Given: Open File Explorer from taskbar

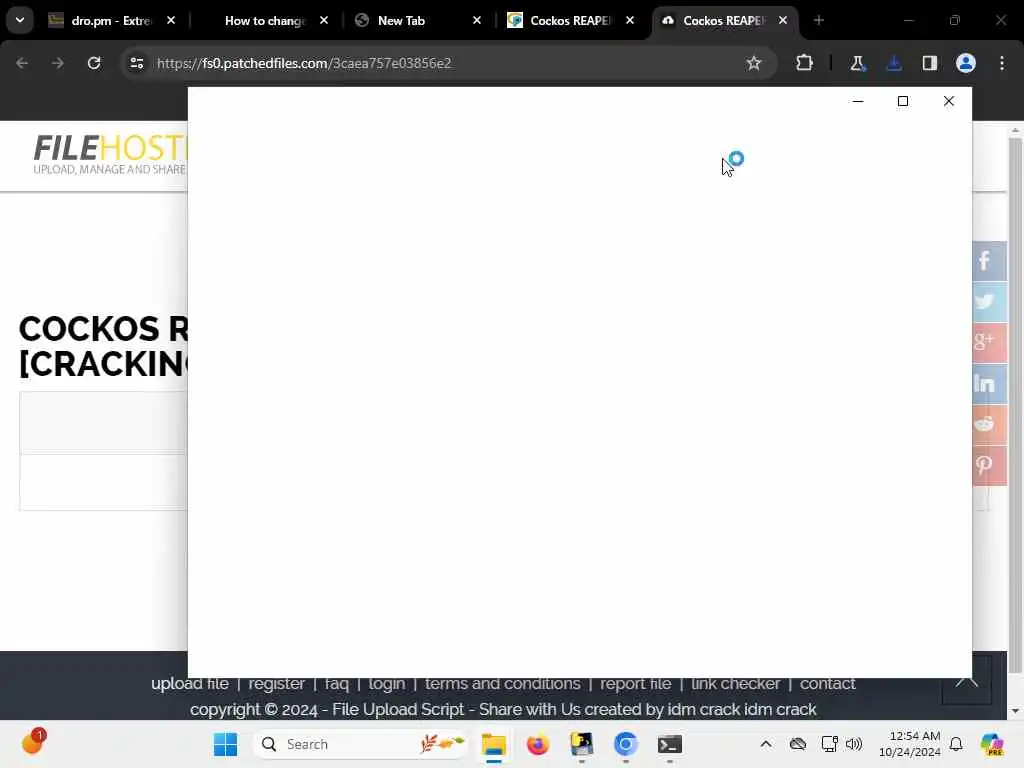Looking at the screenshot, I should click(494, 744).
